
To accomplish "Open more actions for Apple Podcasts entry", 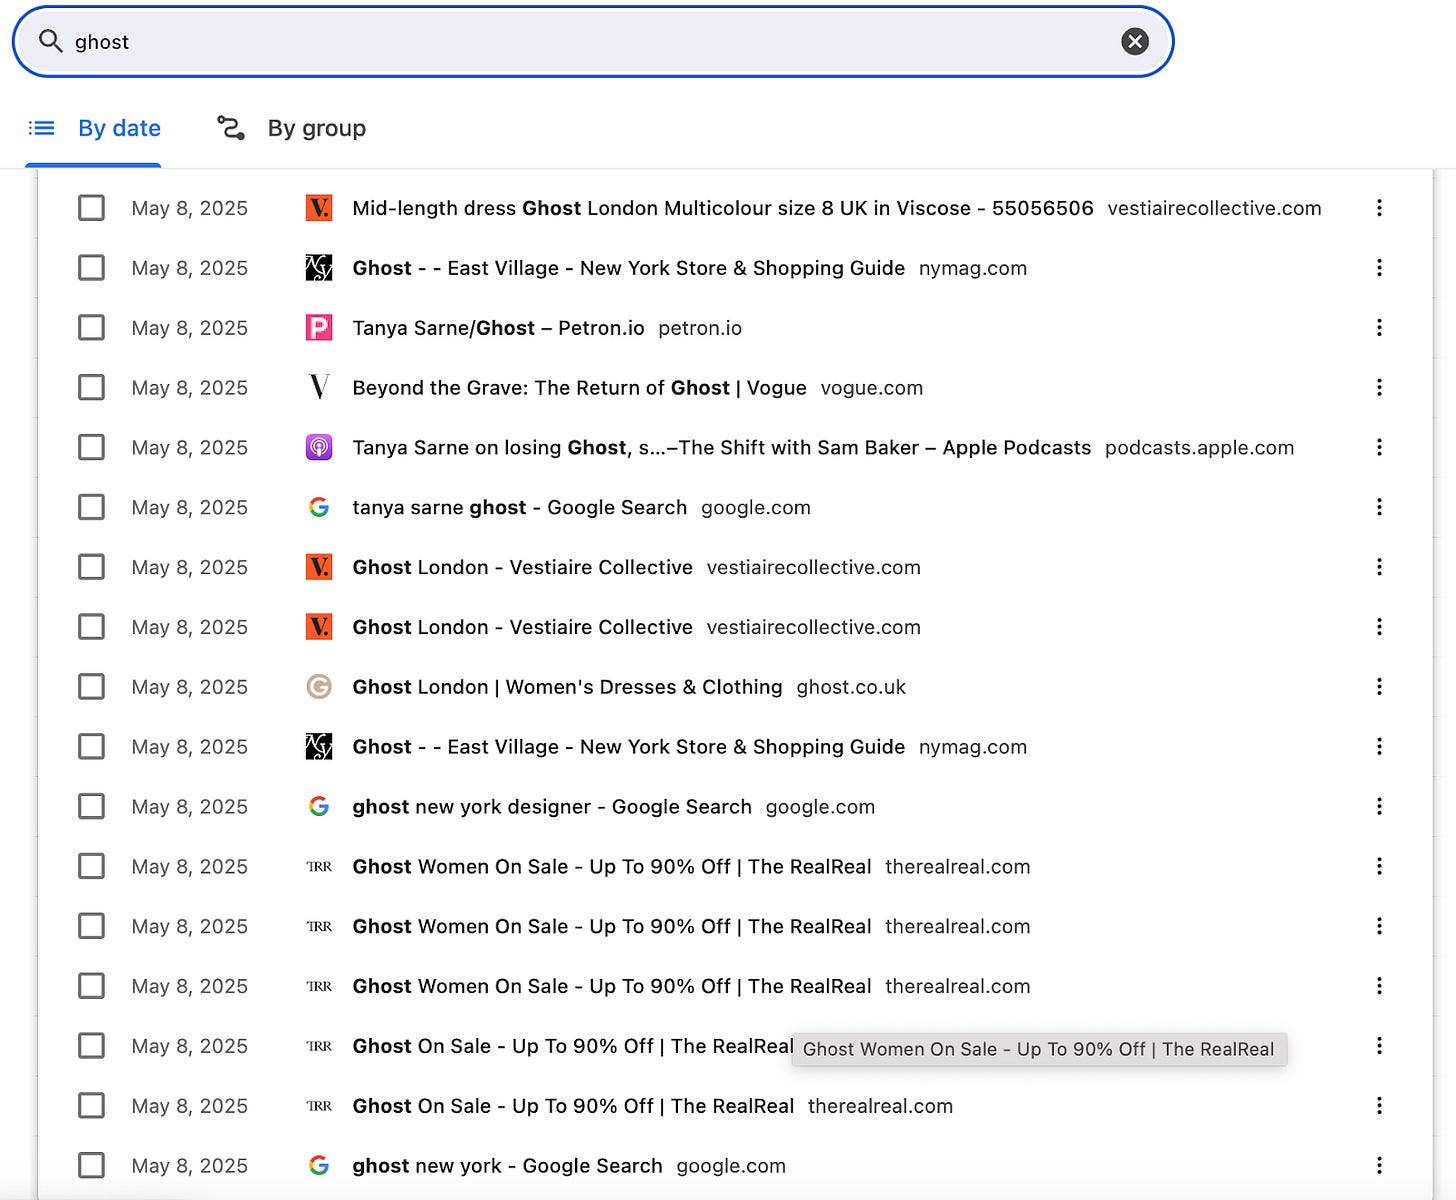I will pos(1379,448).
